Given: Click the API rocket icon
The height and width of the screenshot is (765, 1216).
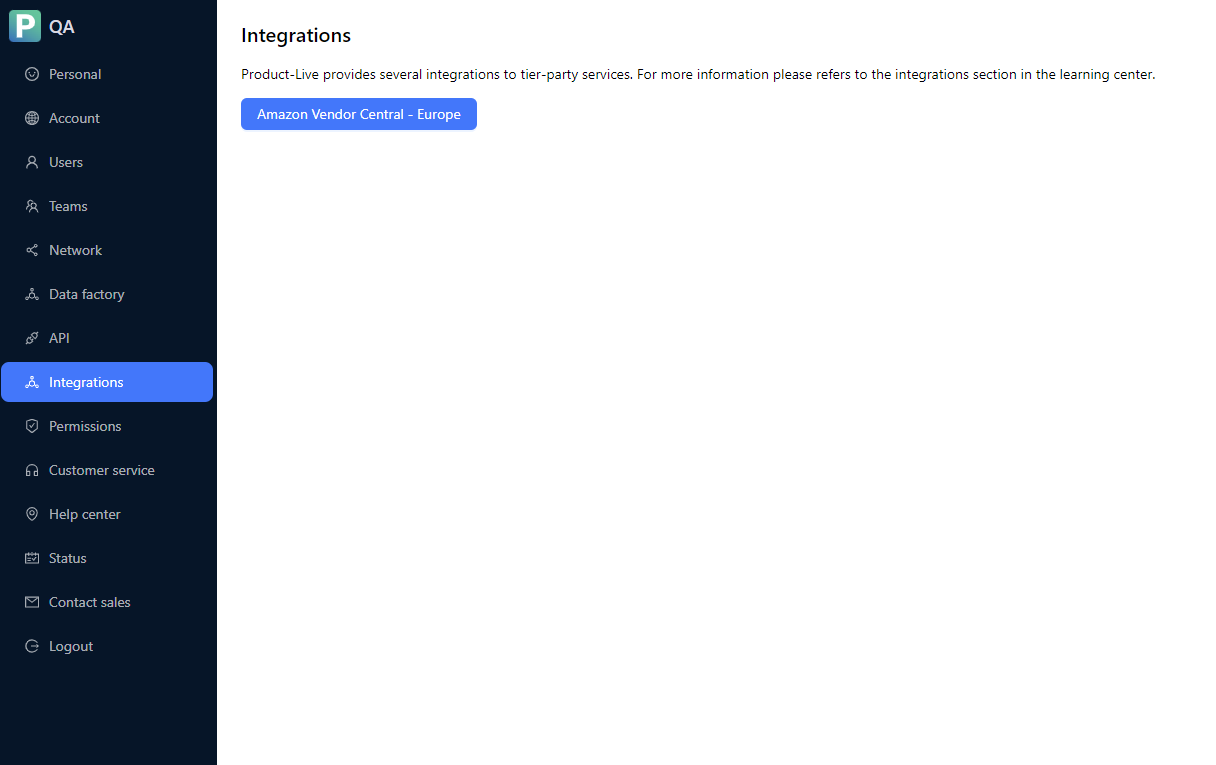Looking at the screenshot, I should pos(33,338).
